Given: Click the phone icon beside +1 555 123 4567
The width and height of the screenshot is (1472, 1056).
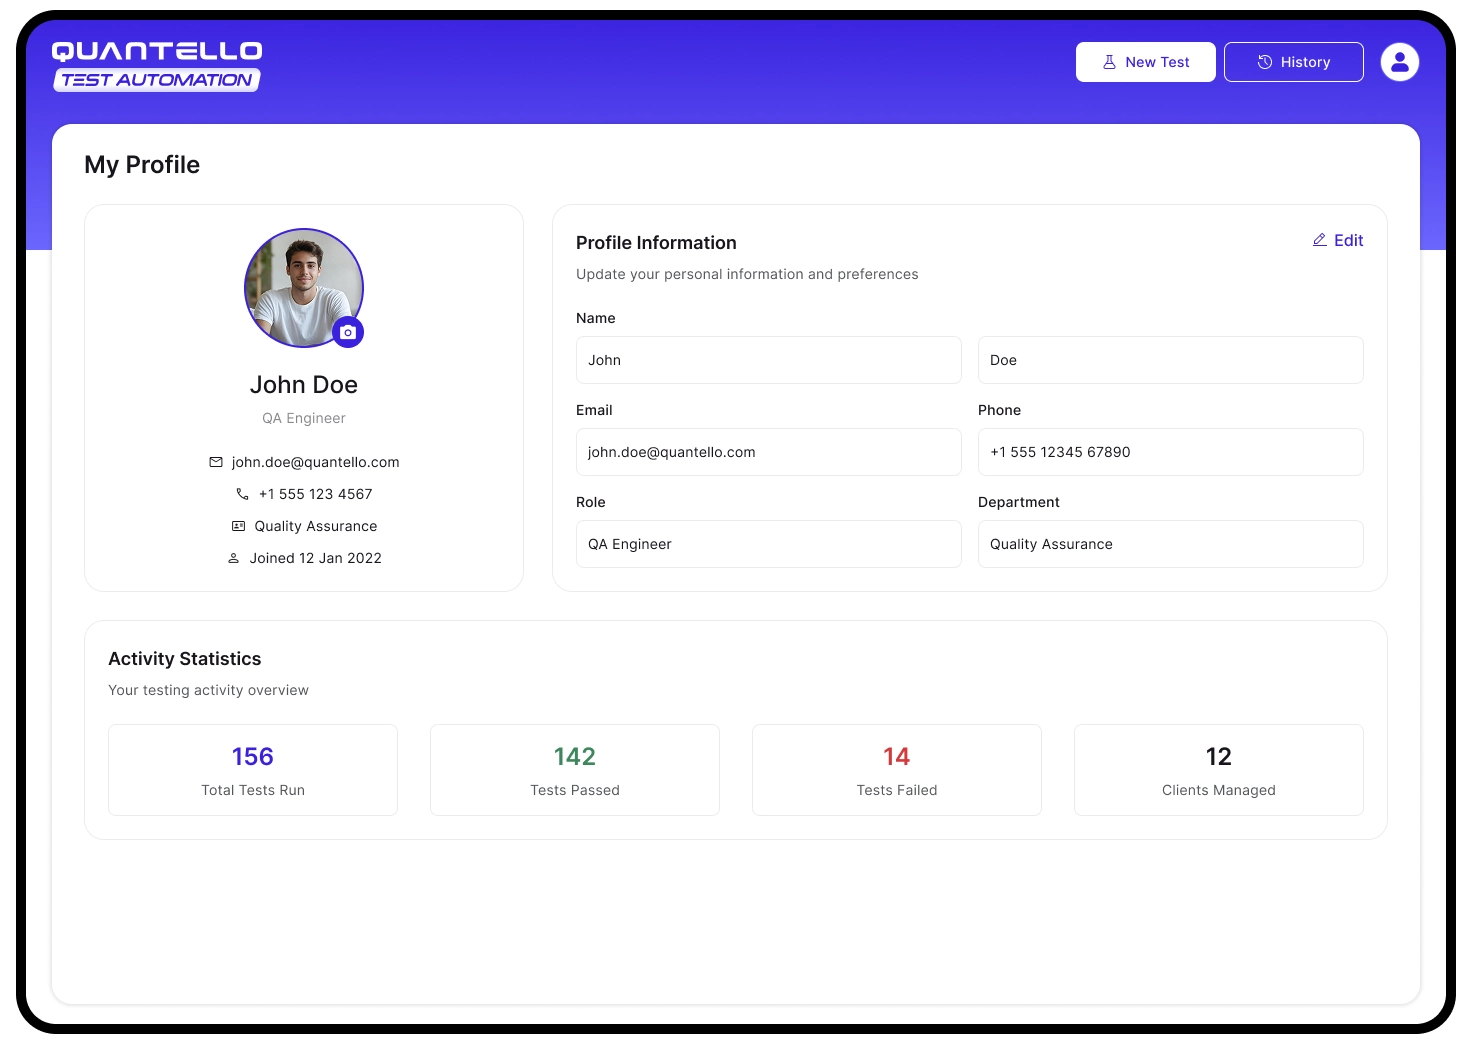Looking at the screenshot, I should [x=242, y=494].
